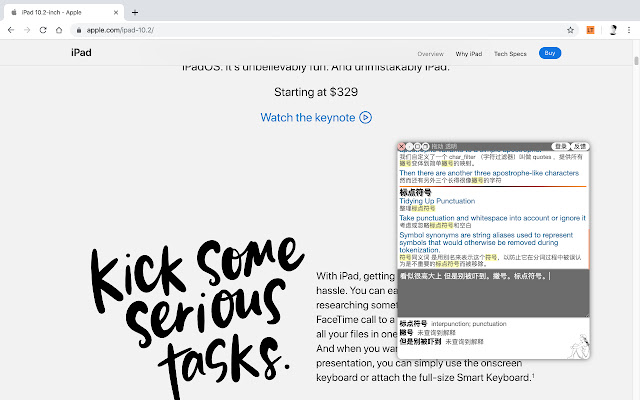Go back using the browser back arrow

(x=11, y=30)
